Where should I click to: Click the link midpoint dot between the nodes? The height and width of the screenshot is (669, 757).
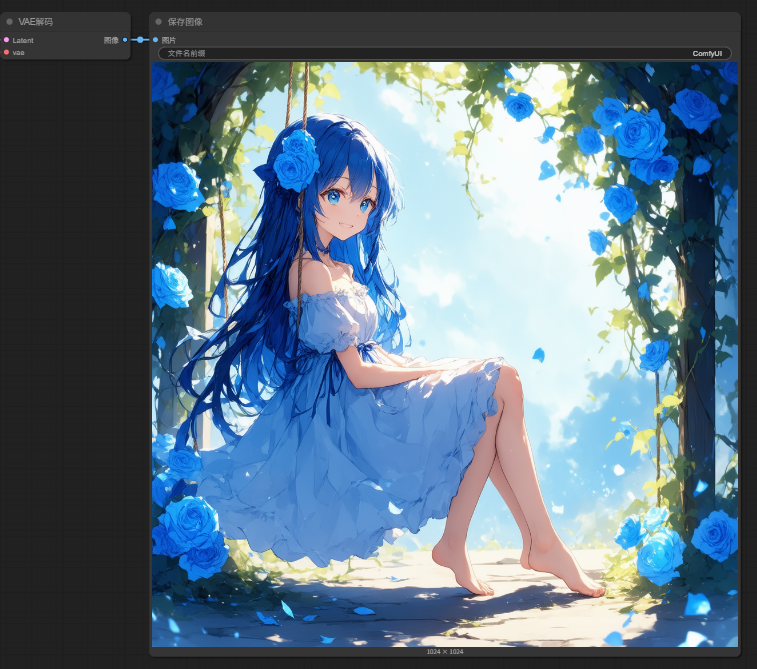[140, 40]
